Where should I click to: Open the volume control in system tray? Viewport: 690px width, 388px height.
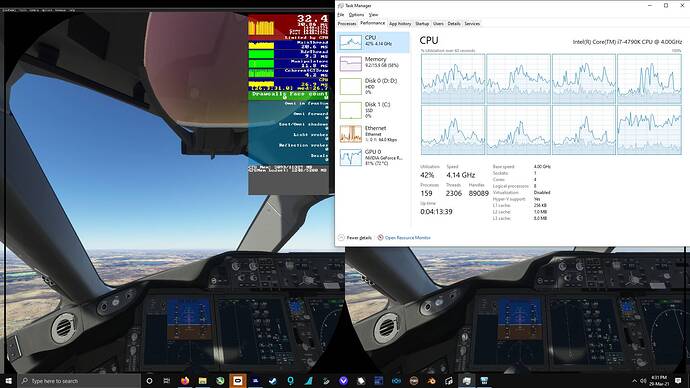643,381
